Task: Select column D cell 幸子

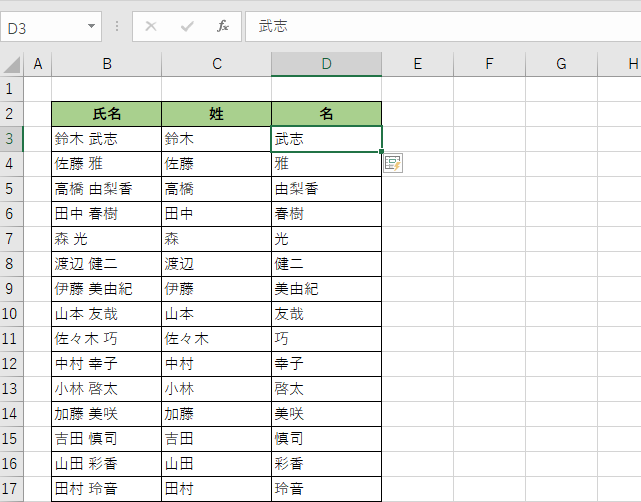Action: (x=326, y=364)
